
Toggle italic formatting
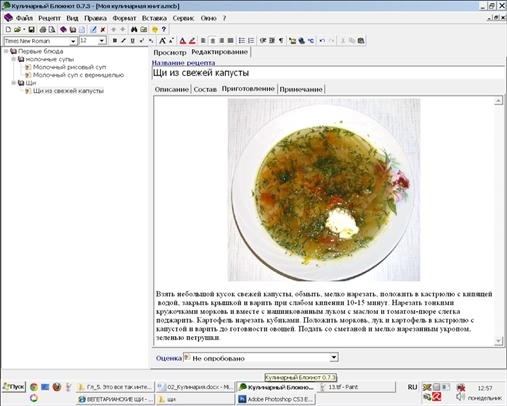tap(123, 41)
